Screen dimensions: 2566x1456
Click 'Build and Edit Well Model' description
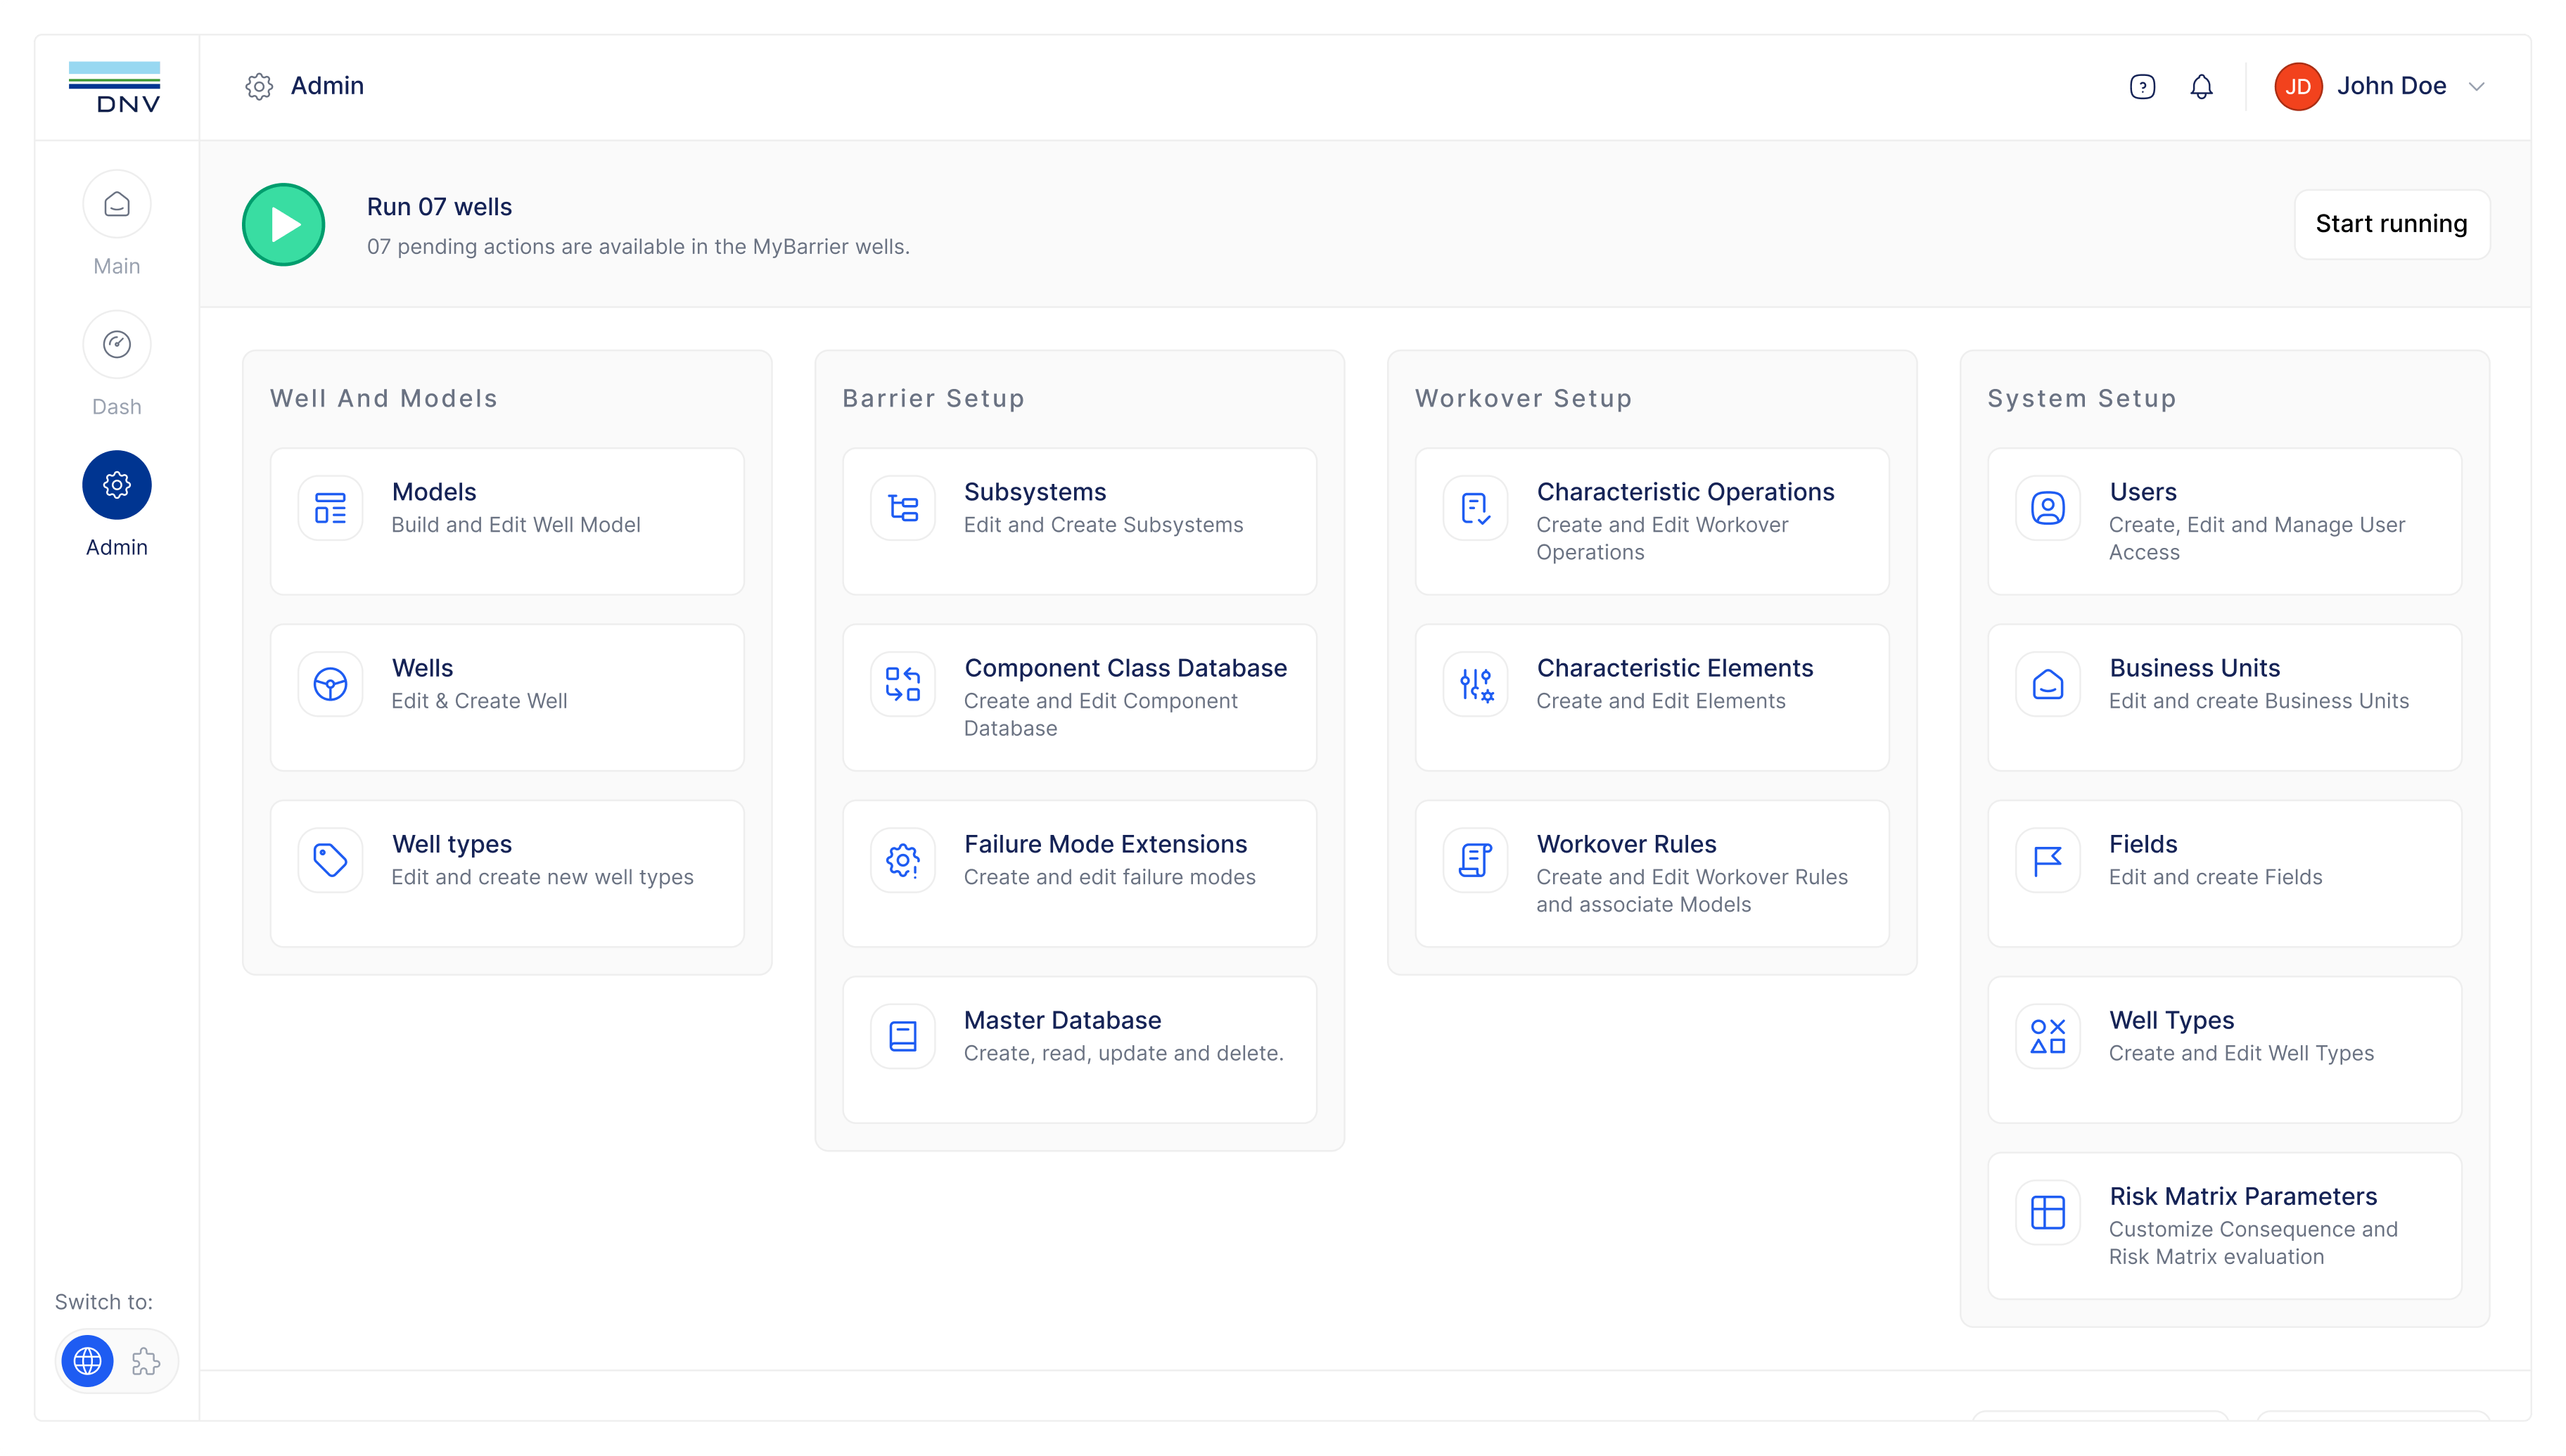click(516, 525)
